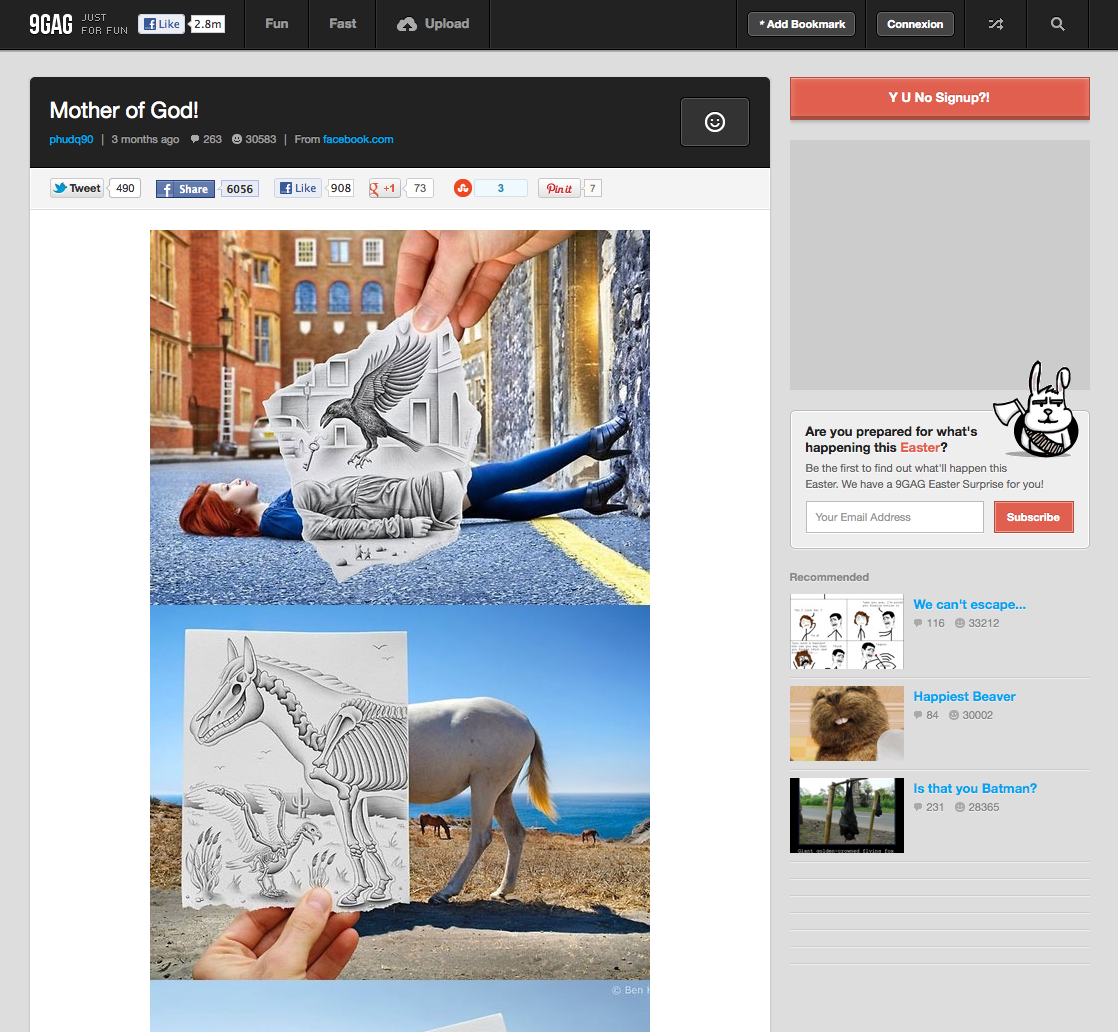1118x1032 pixels.
Task: Click the smiley face vote button
Action: (x=714, y=122)
